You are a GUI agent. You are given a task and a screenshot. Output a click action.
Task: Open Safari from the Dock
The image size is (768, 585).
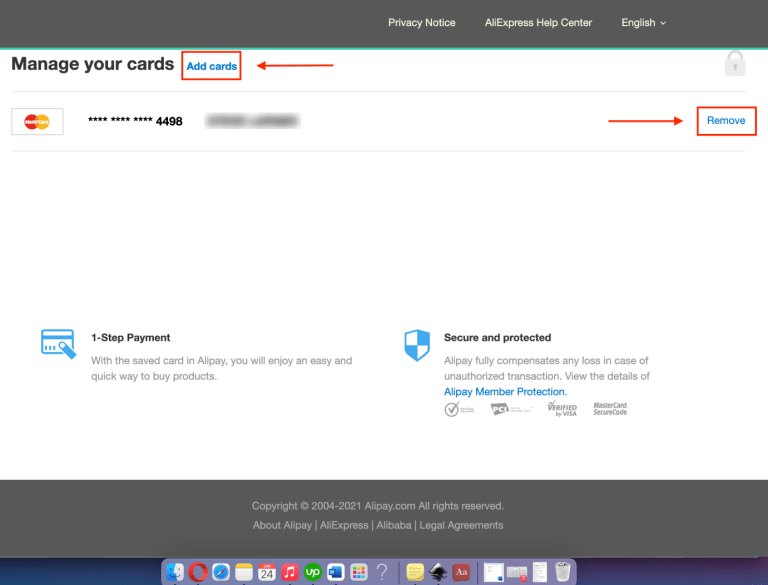[x=221, y=572]
